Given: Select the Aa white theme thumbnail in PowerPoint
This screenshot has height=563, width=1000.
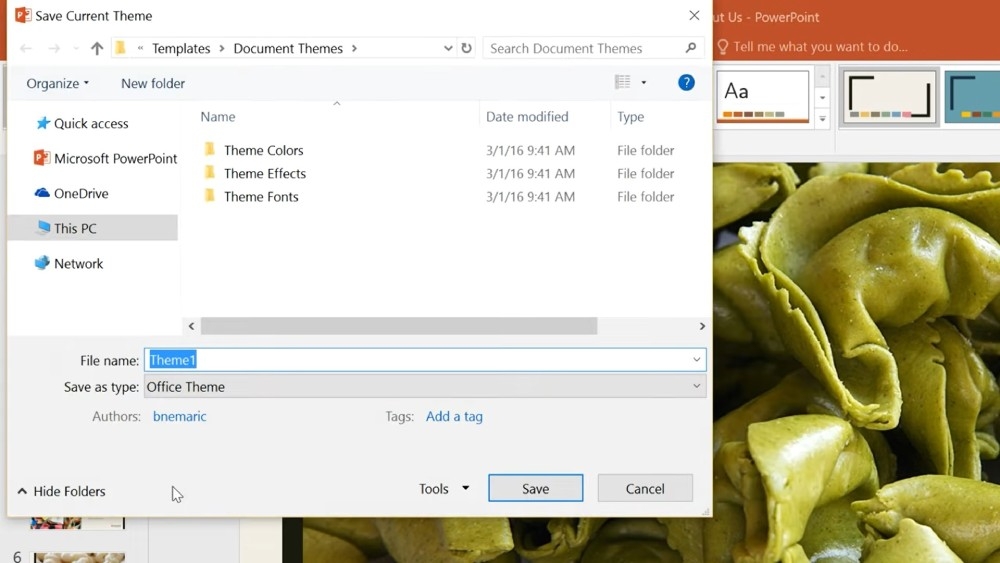Looking at the screenshot, I should pos(763,96).
